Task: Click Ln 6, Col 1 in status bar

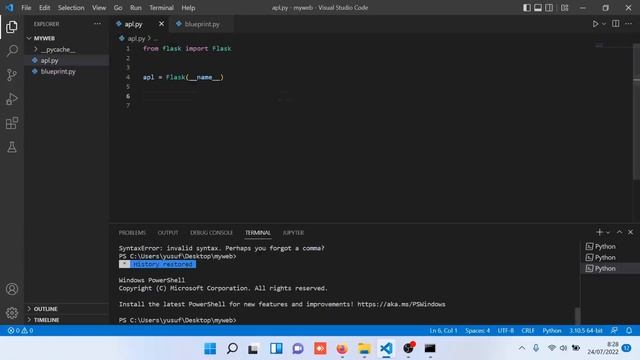Action: (443, 331)
